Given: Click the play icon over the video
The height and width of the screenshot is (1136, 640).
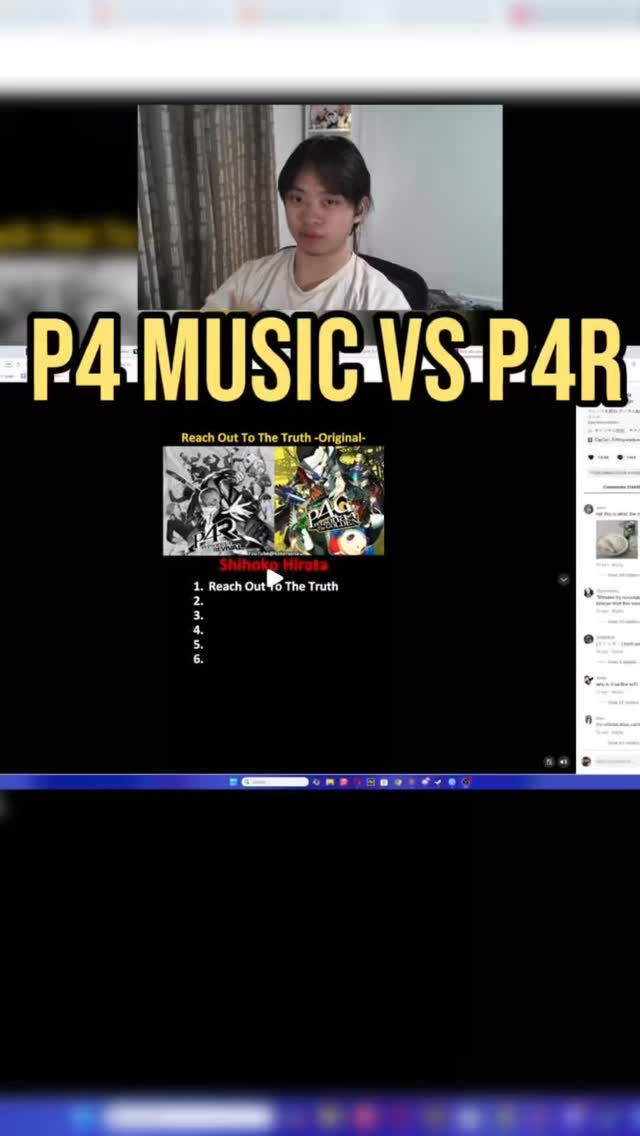Looking at the screenshot, I should 274,577.
